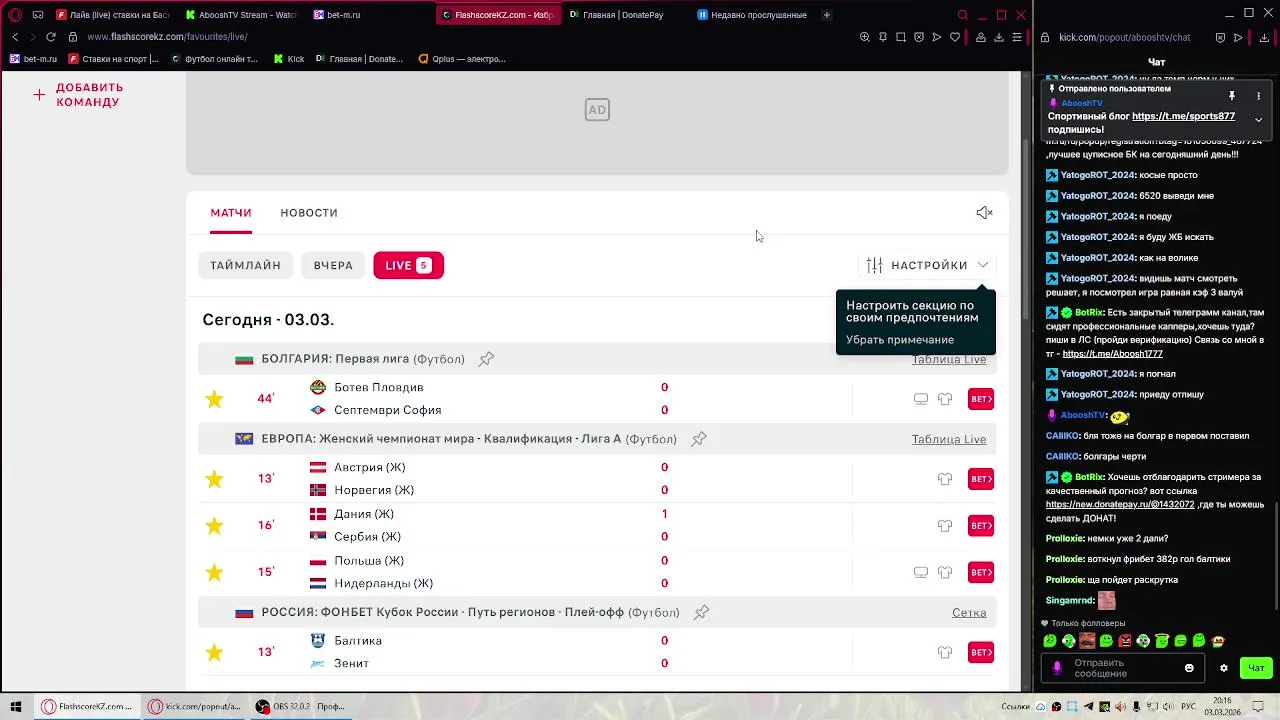The width and height of the screenshot is (1280, 720).
Task: Open Сетка link for Кубок России
Action: (969, 612)
